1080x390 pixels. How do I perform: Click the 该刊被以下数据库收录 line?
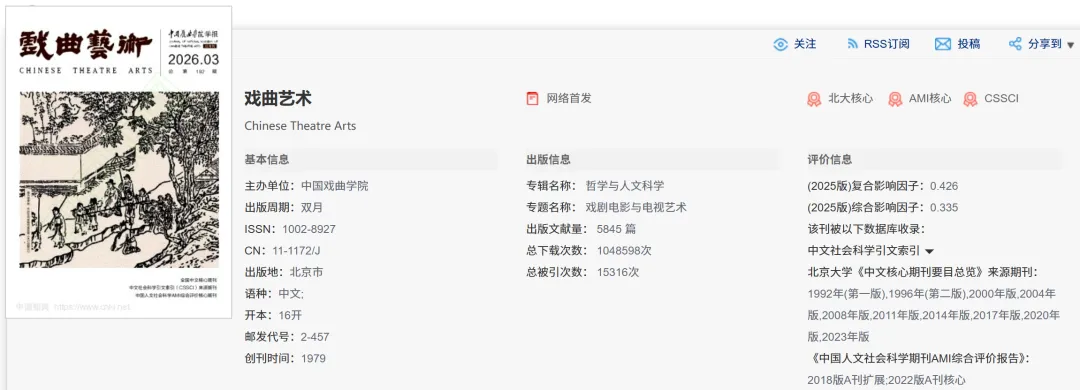866,229
